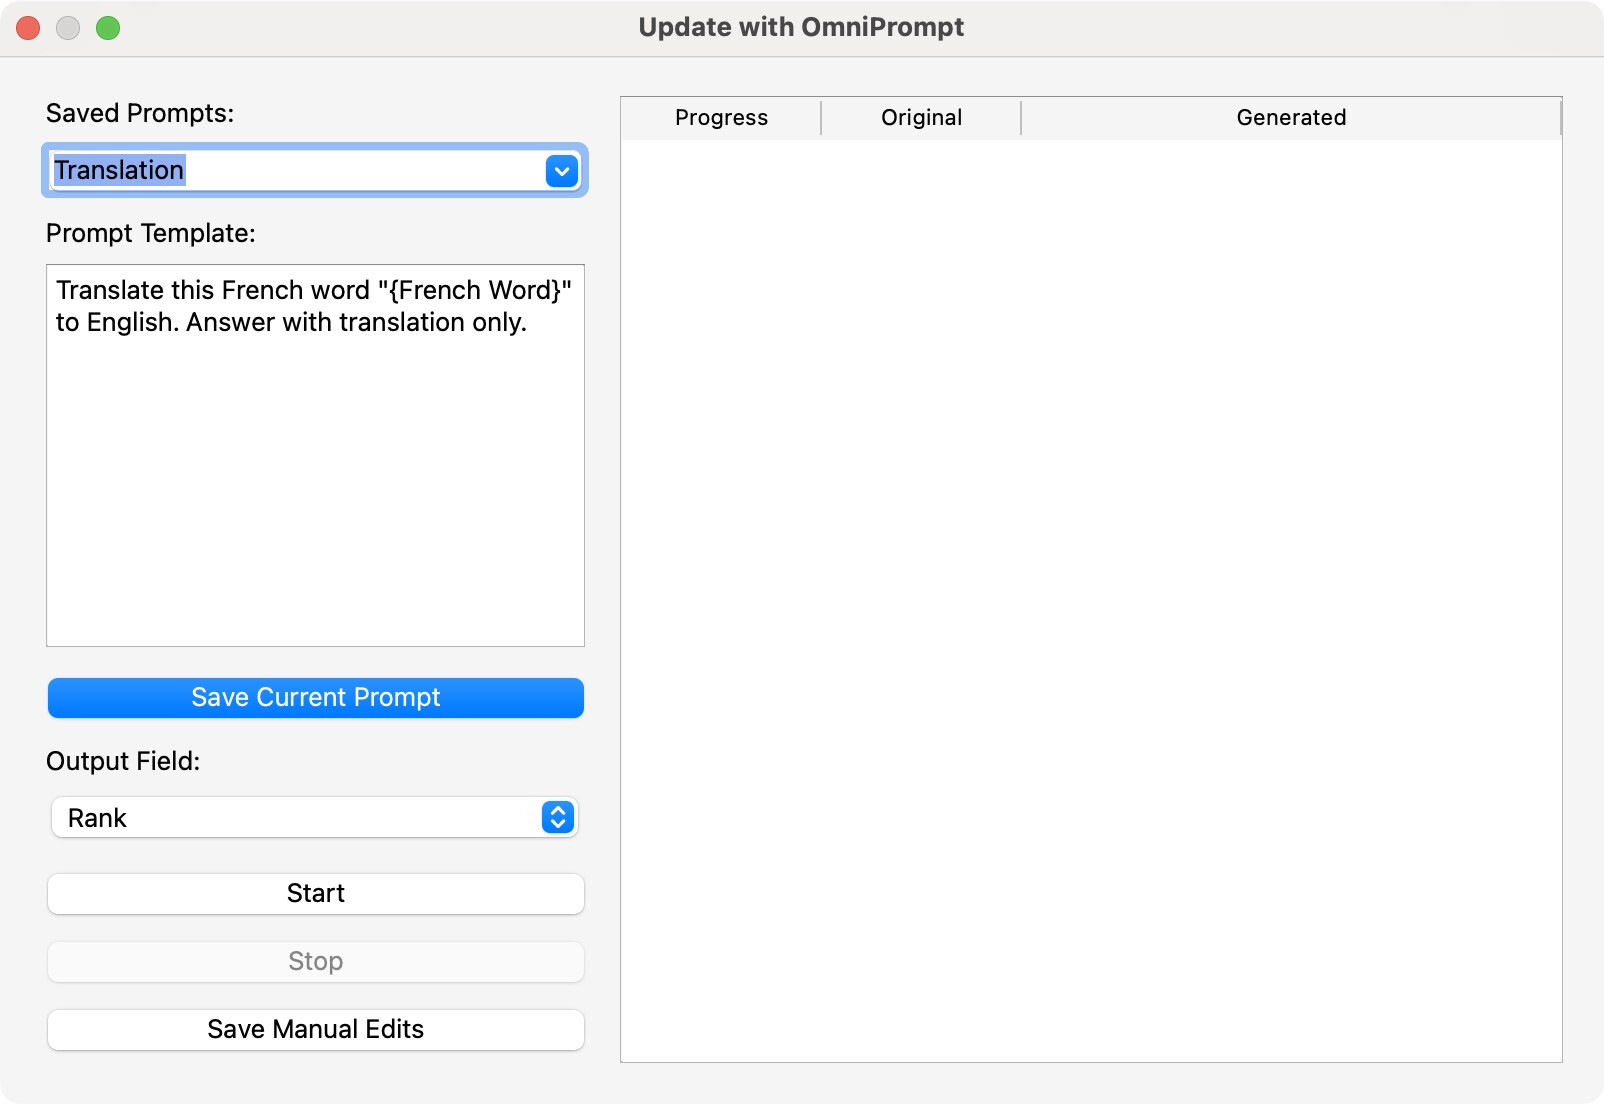Viewport: 1604px width, 1104px height.
Task: Open the Saved Prompts dropdown arrow
Action: [562, 171]
